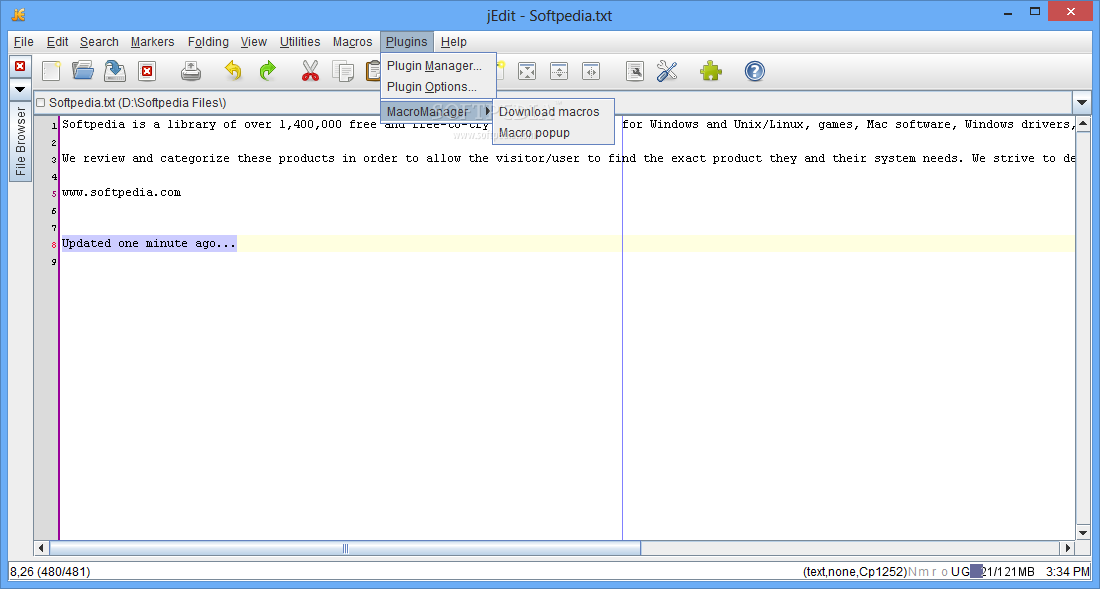Viewport: 1100px width, 589px height.
Task: Click the Unsplit view toolbar icon
Action: point(527,71)
